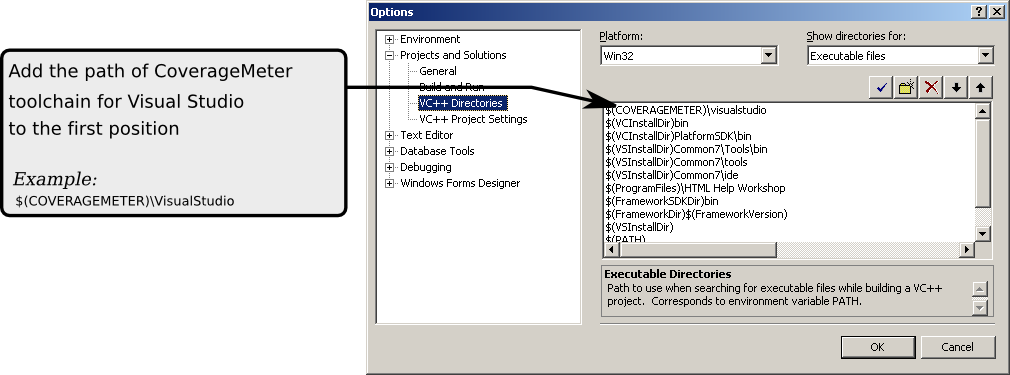Click directory list vertical scrollbar up arrow

click(x=982, y=111)
